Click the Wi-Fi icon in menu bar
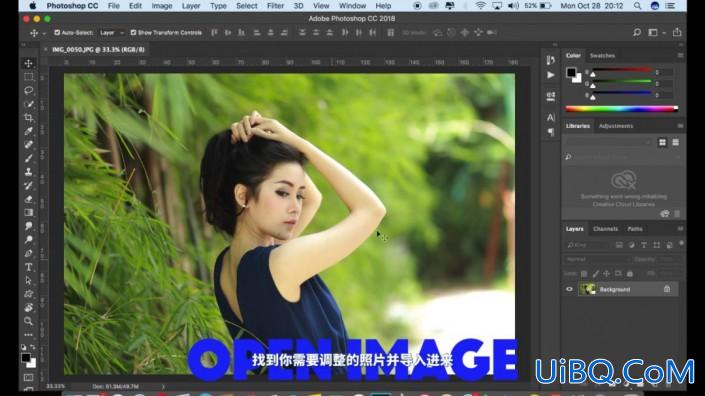 point(481,6)
